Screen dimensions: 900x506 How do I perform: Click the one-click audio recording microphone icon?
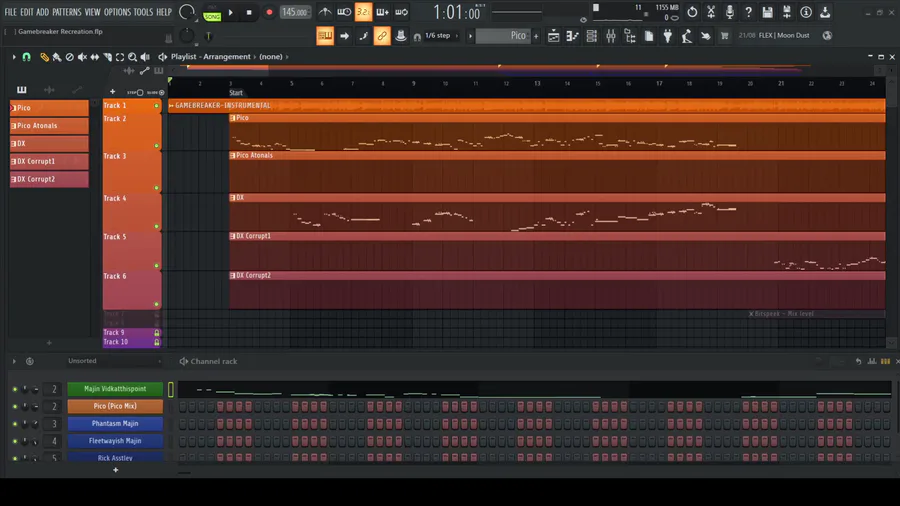click(730, 12)
